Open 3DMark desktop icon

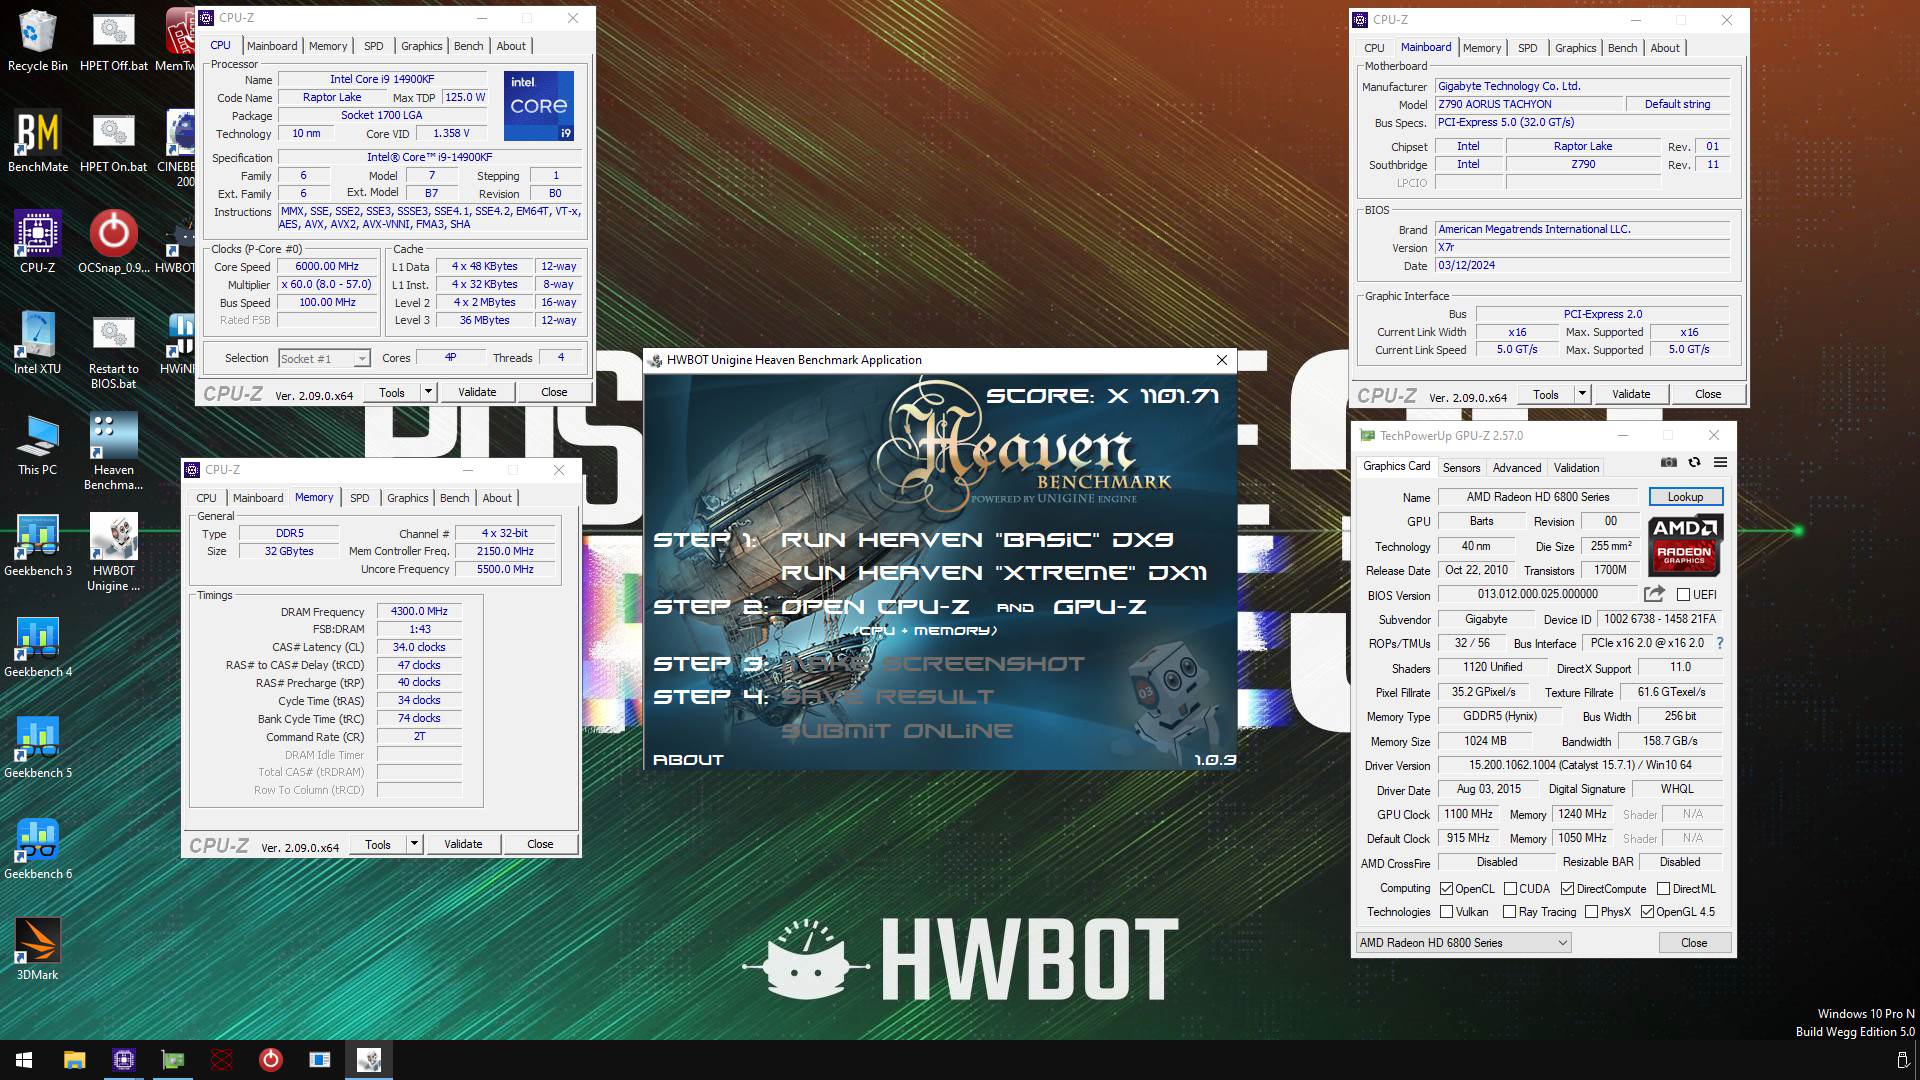pyautogui.click(x=37, y=949)
